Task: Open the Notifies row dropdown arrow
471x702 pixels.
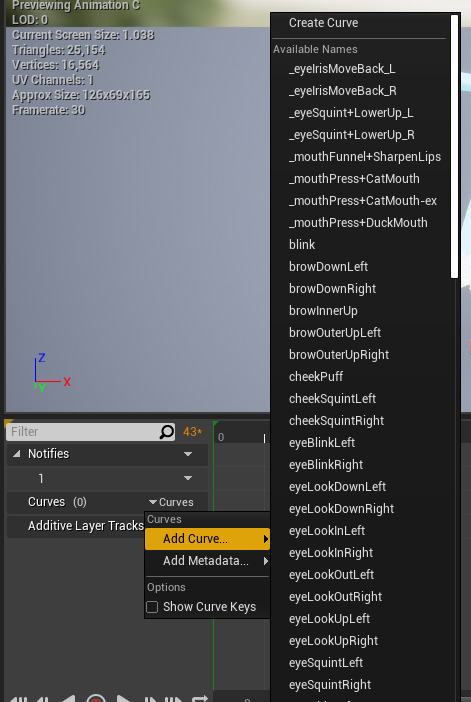Action: [188, 454]
